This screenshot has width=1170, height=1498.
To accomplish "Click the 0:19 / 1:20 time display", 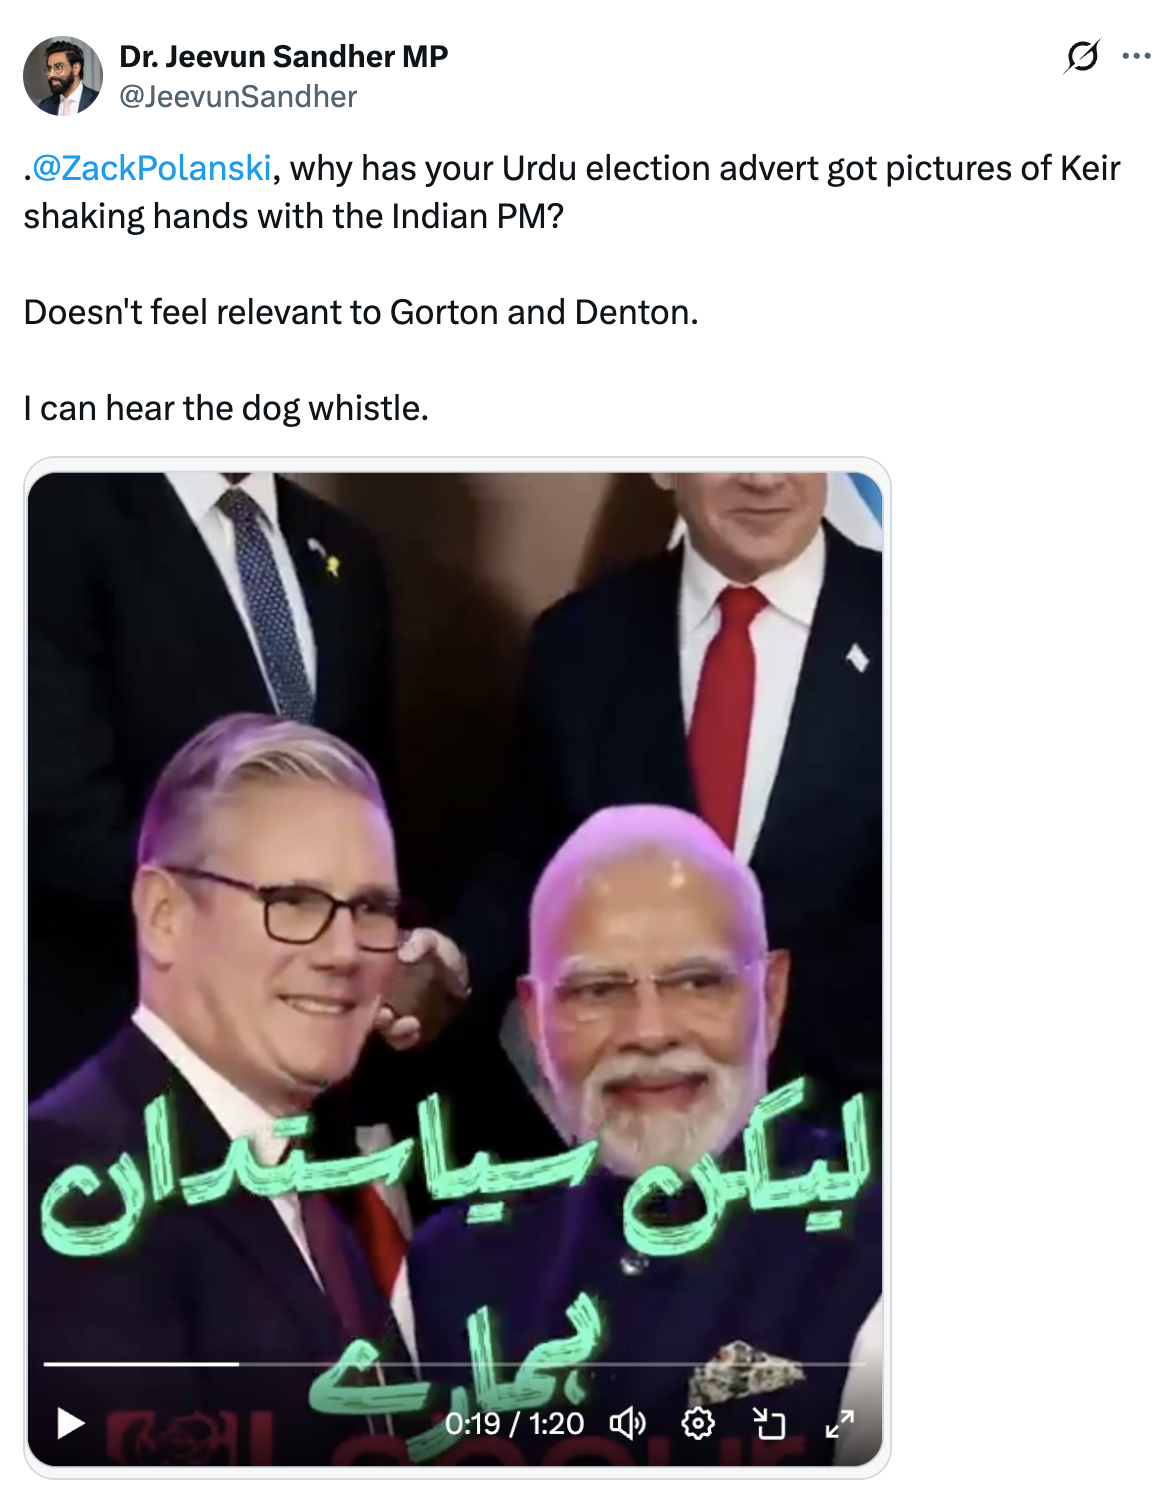I will click(514, 1423).
